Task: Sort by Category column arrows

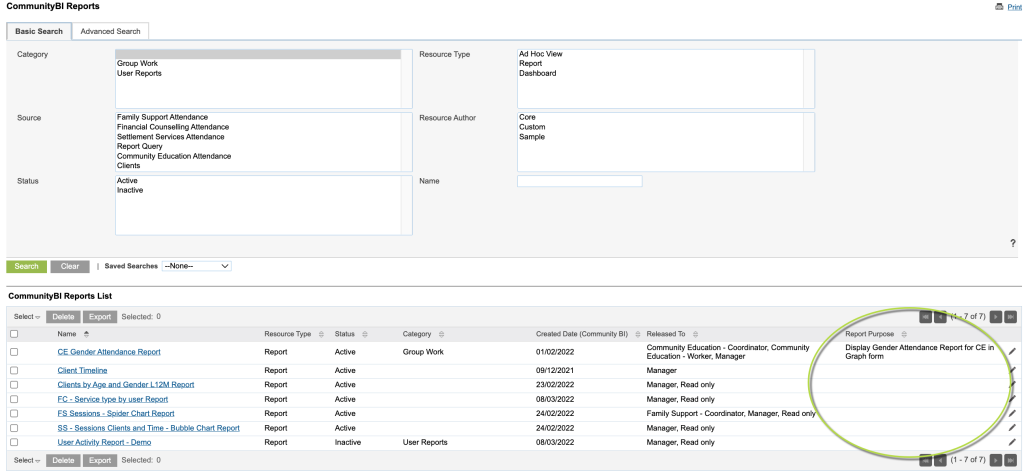Action: (441, 334)
